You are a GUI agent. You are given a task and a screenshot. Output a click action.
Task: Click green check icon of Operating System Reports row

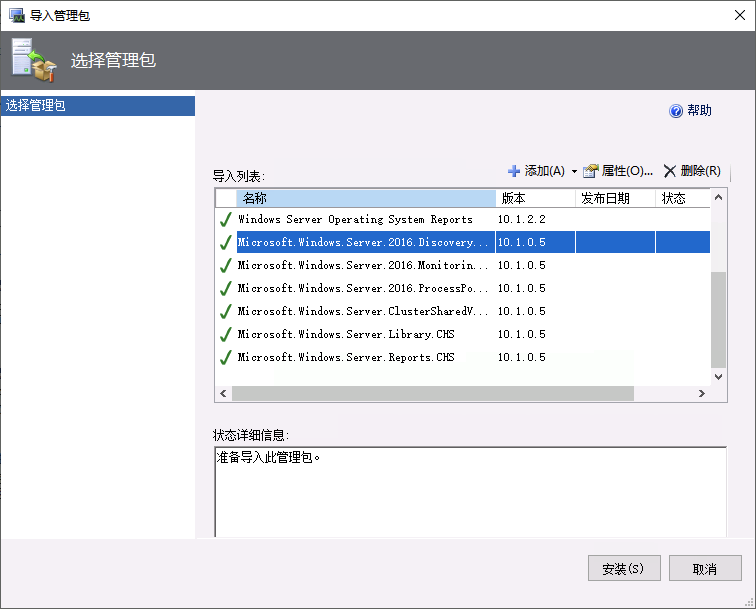(x=226, y=219)
